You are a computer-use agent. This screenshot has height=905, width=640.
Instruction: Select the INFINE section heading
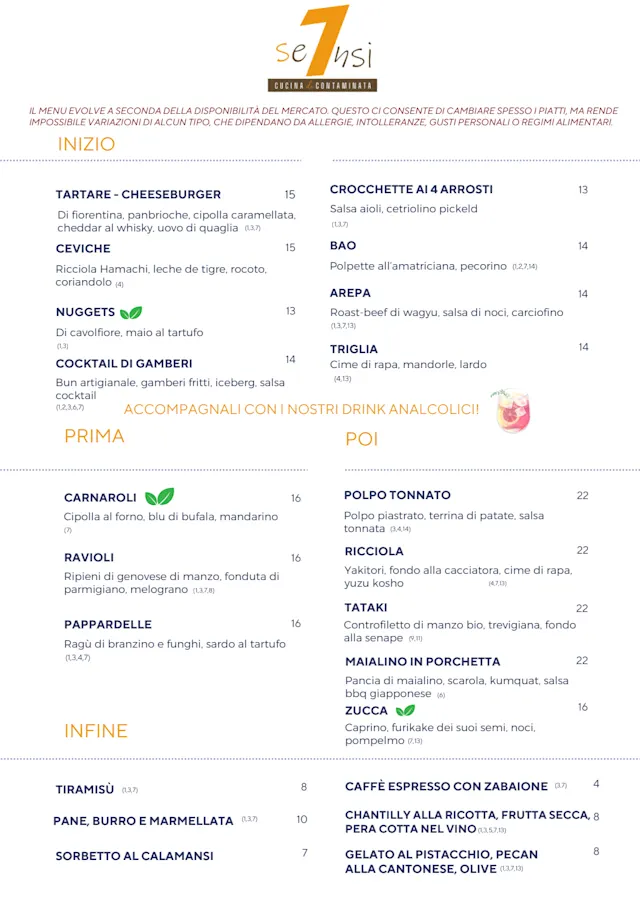tap(96, 731)
